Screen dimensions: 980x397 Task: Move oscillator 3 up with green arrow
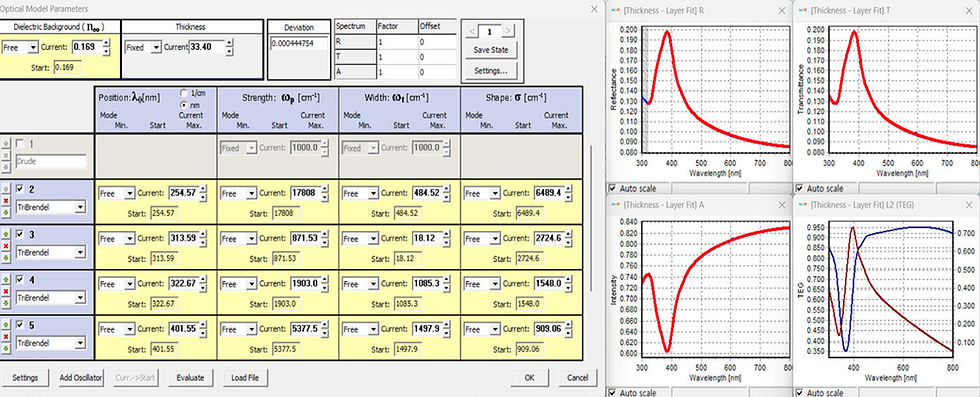click(6, 233)
